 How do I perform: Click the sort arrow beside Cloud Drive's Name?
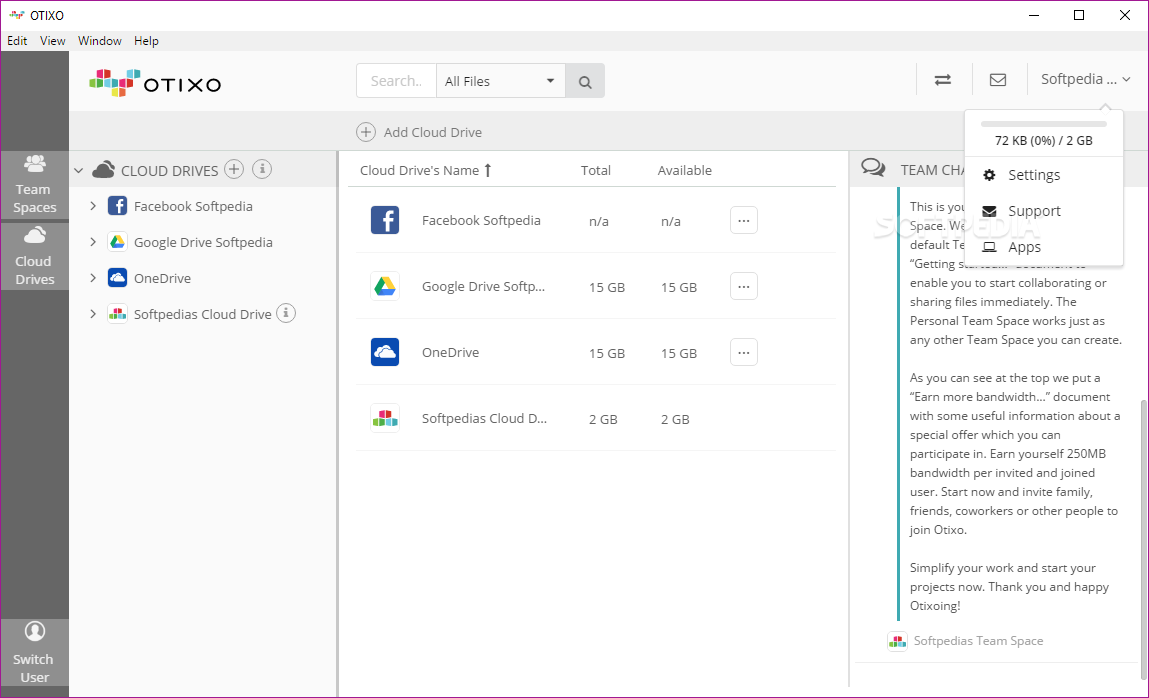click(488, 170)
